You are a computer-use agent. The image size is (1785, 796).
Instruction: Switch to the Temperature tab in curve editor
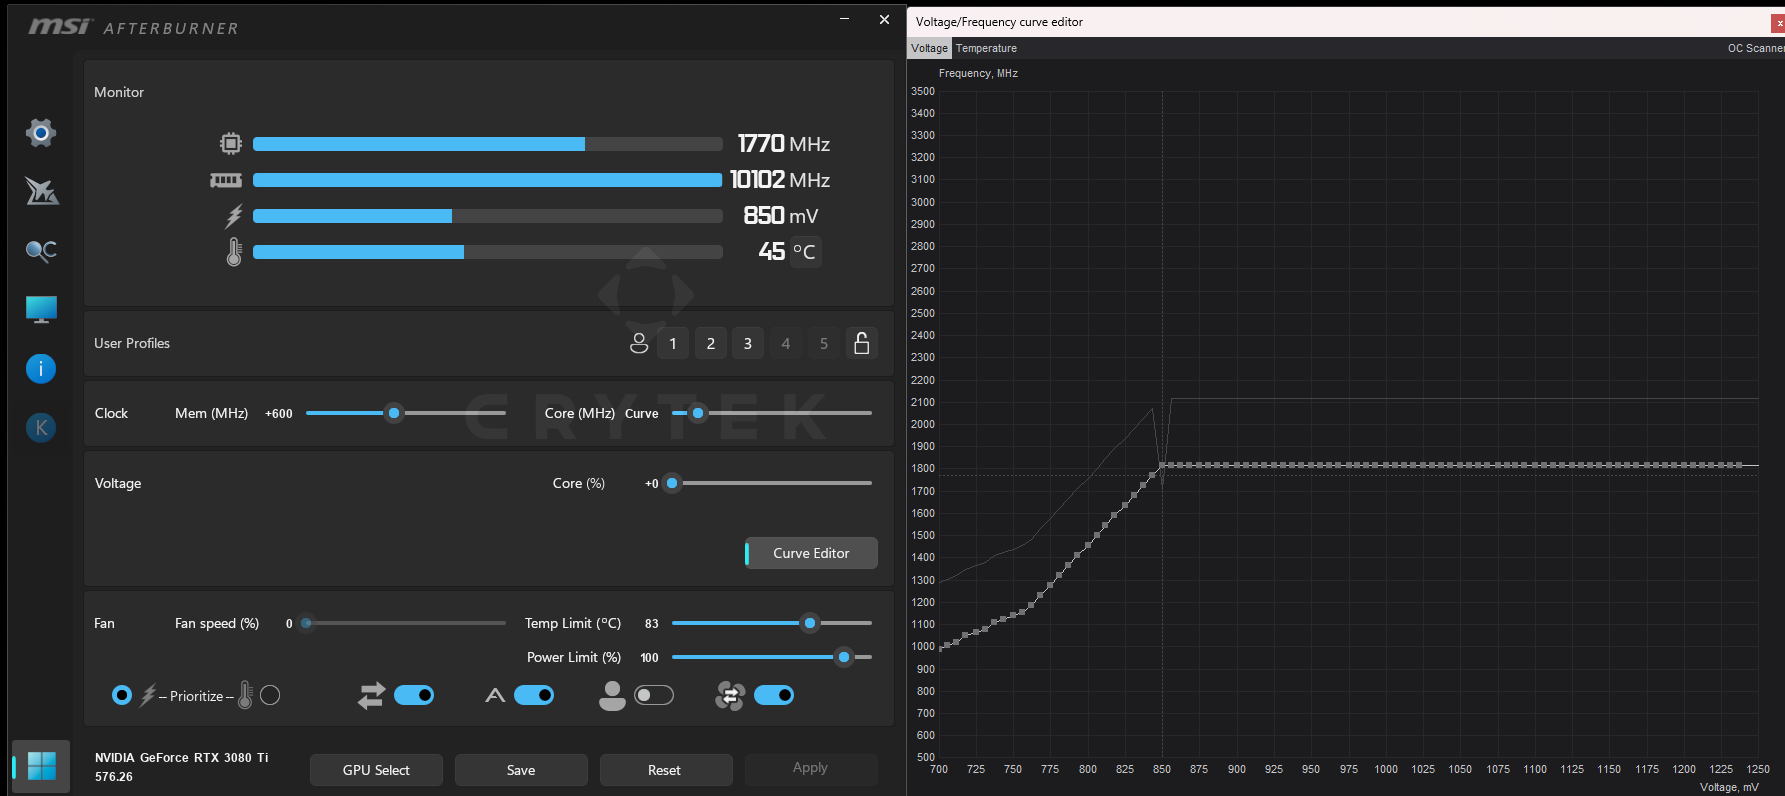coord(986,48)
